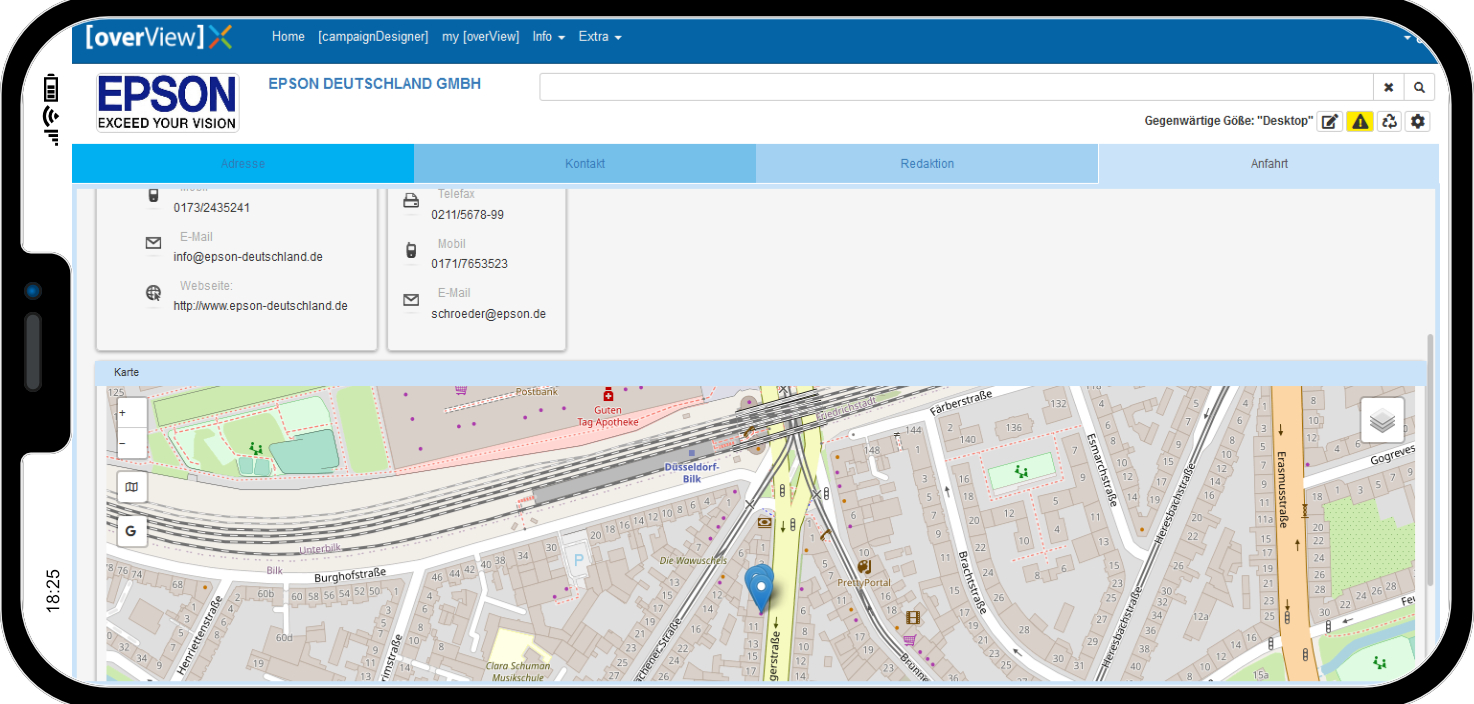The height and width of the screenshot is (704, 1474).
Task: Zoom in on the map
Action: click(x=132, y=413)
